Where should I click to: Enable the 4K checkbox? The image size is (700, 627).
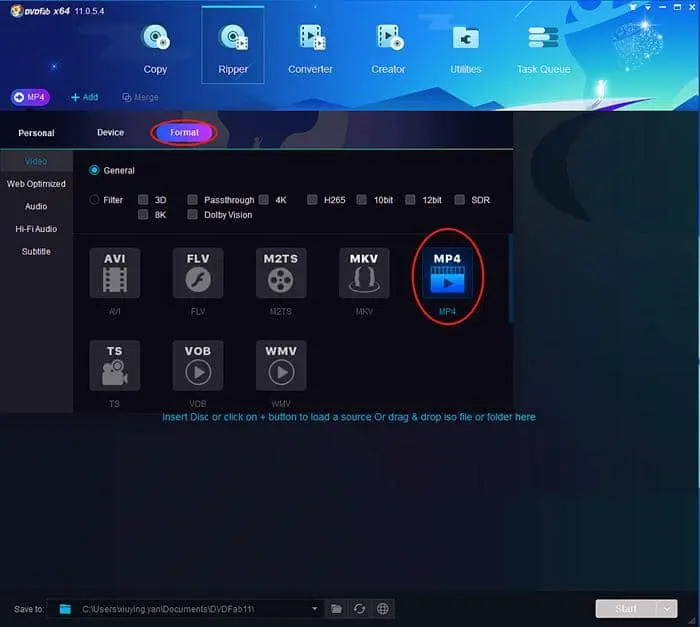[264, 200]
